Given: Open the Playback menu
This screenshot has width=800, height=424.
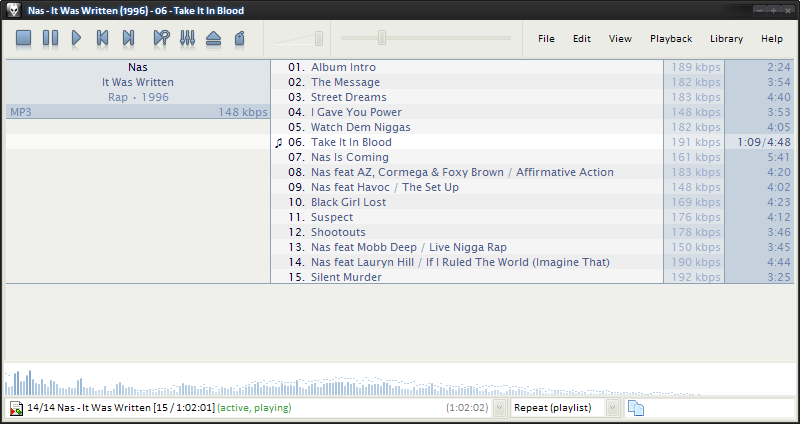Looking at the screenshot, I should click(x=671, y=39).
